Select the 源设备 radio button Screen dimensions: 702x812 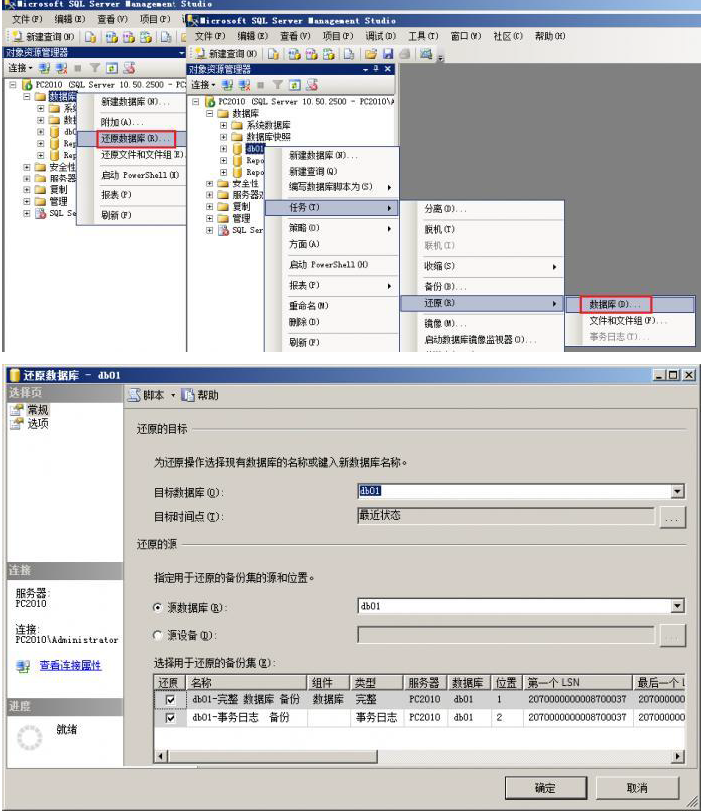pyautogui.click(x=158, y=635)
